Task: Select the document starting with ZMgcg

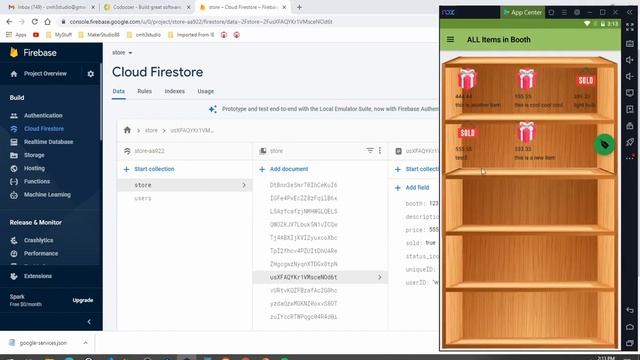Action: click(x=303, y=264)
